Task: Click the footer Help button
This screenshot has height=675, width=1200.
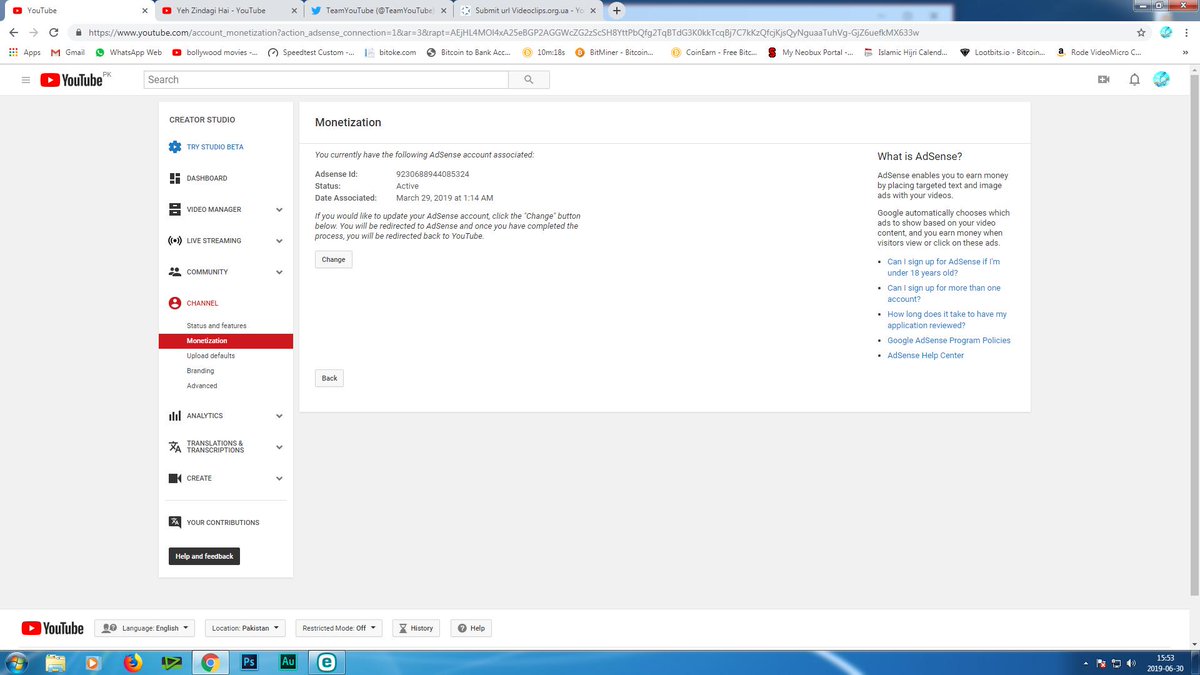Action: pyautogui.click(x=471, y=628)
